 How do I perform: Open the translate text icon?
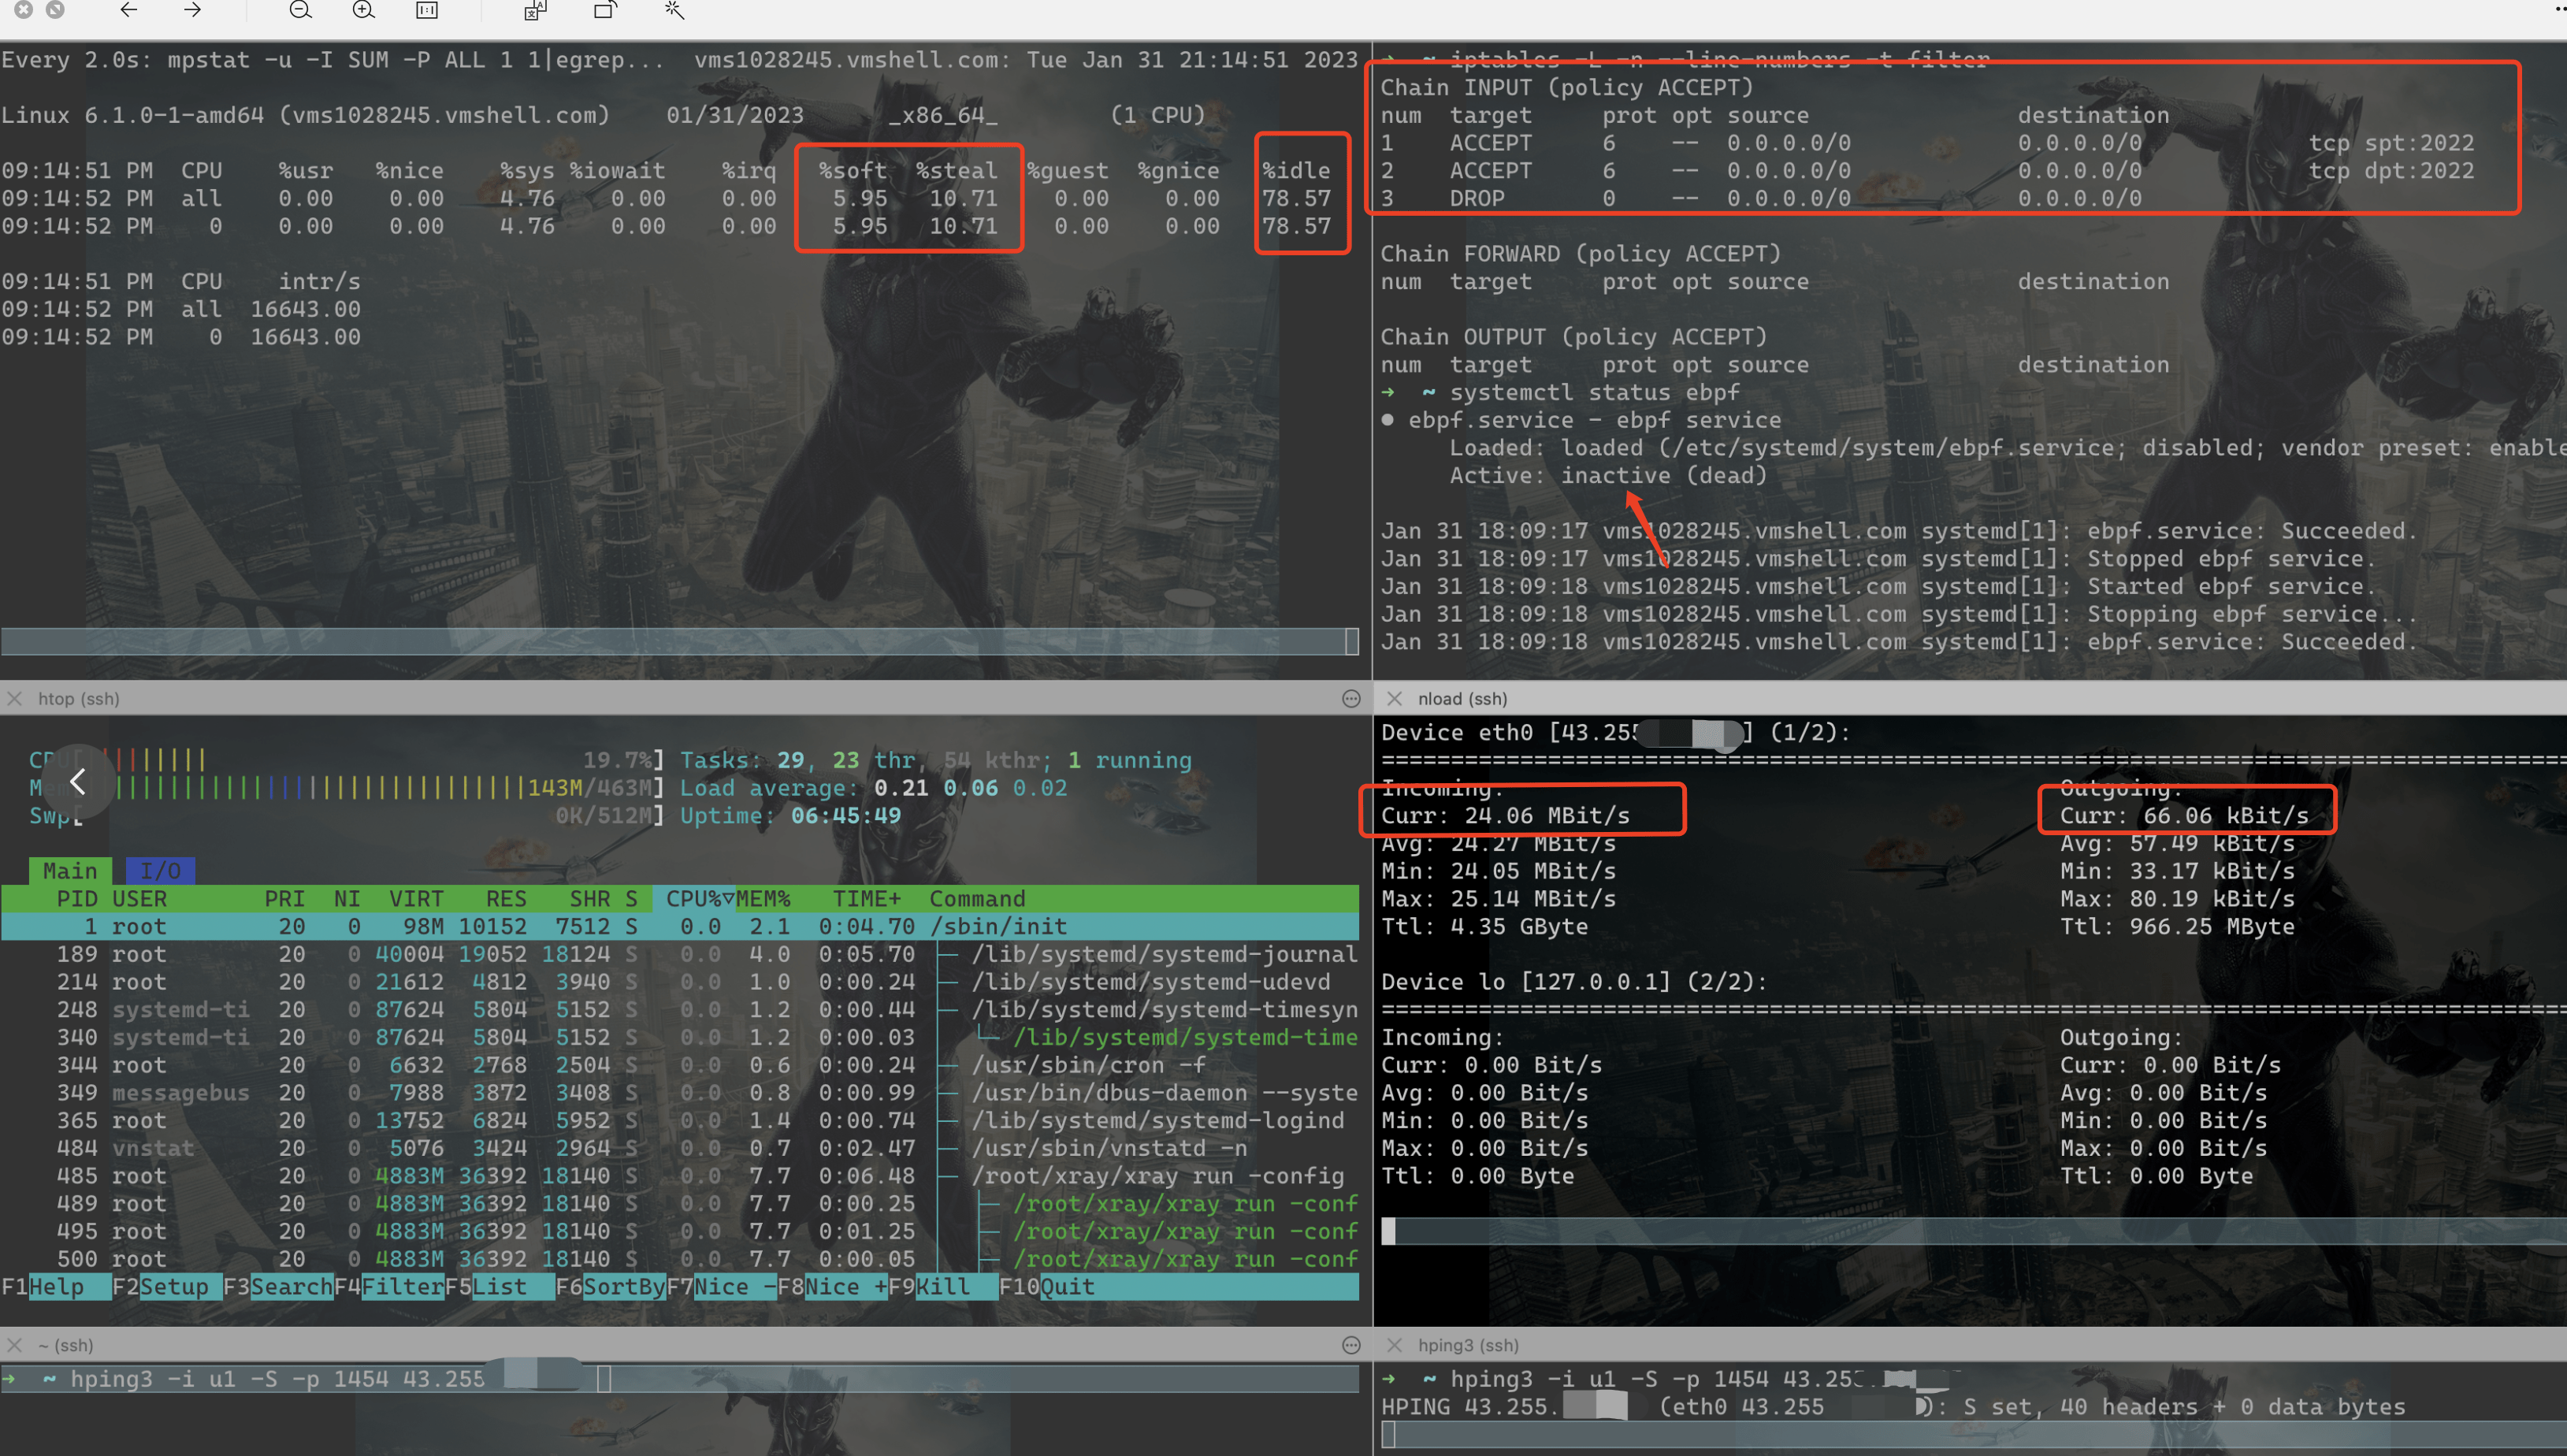(x=535, y=10)
